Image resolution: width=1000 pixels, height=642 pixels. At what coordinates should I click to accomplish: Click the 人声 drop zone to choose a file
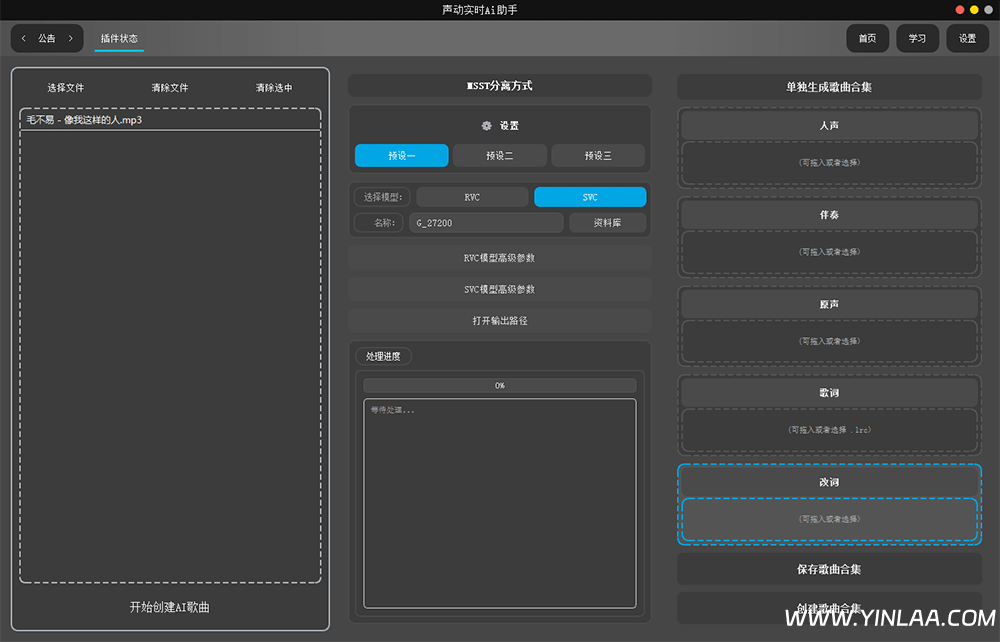[829, 162]
